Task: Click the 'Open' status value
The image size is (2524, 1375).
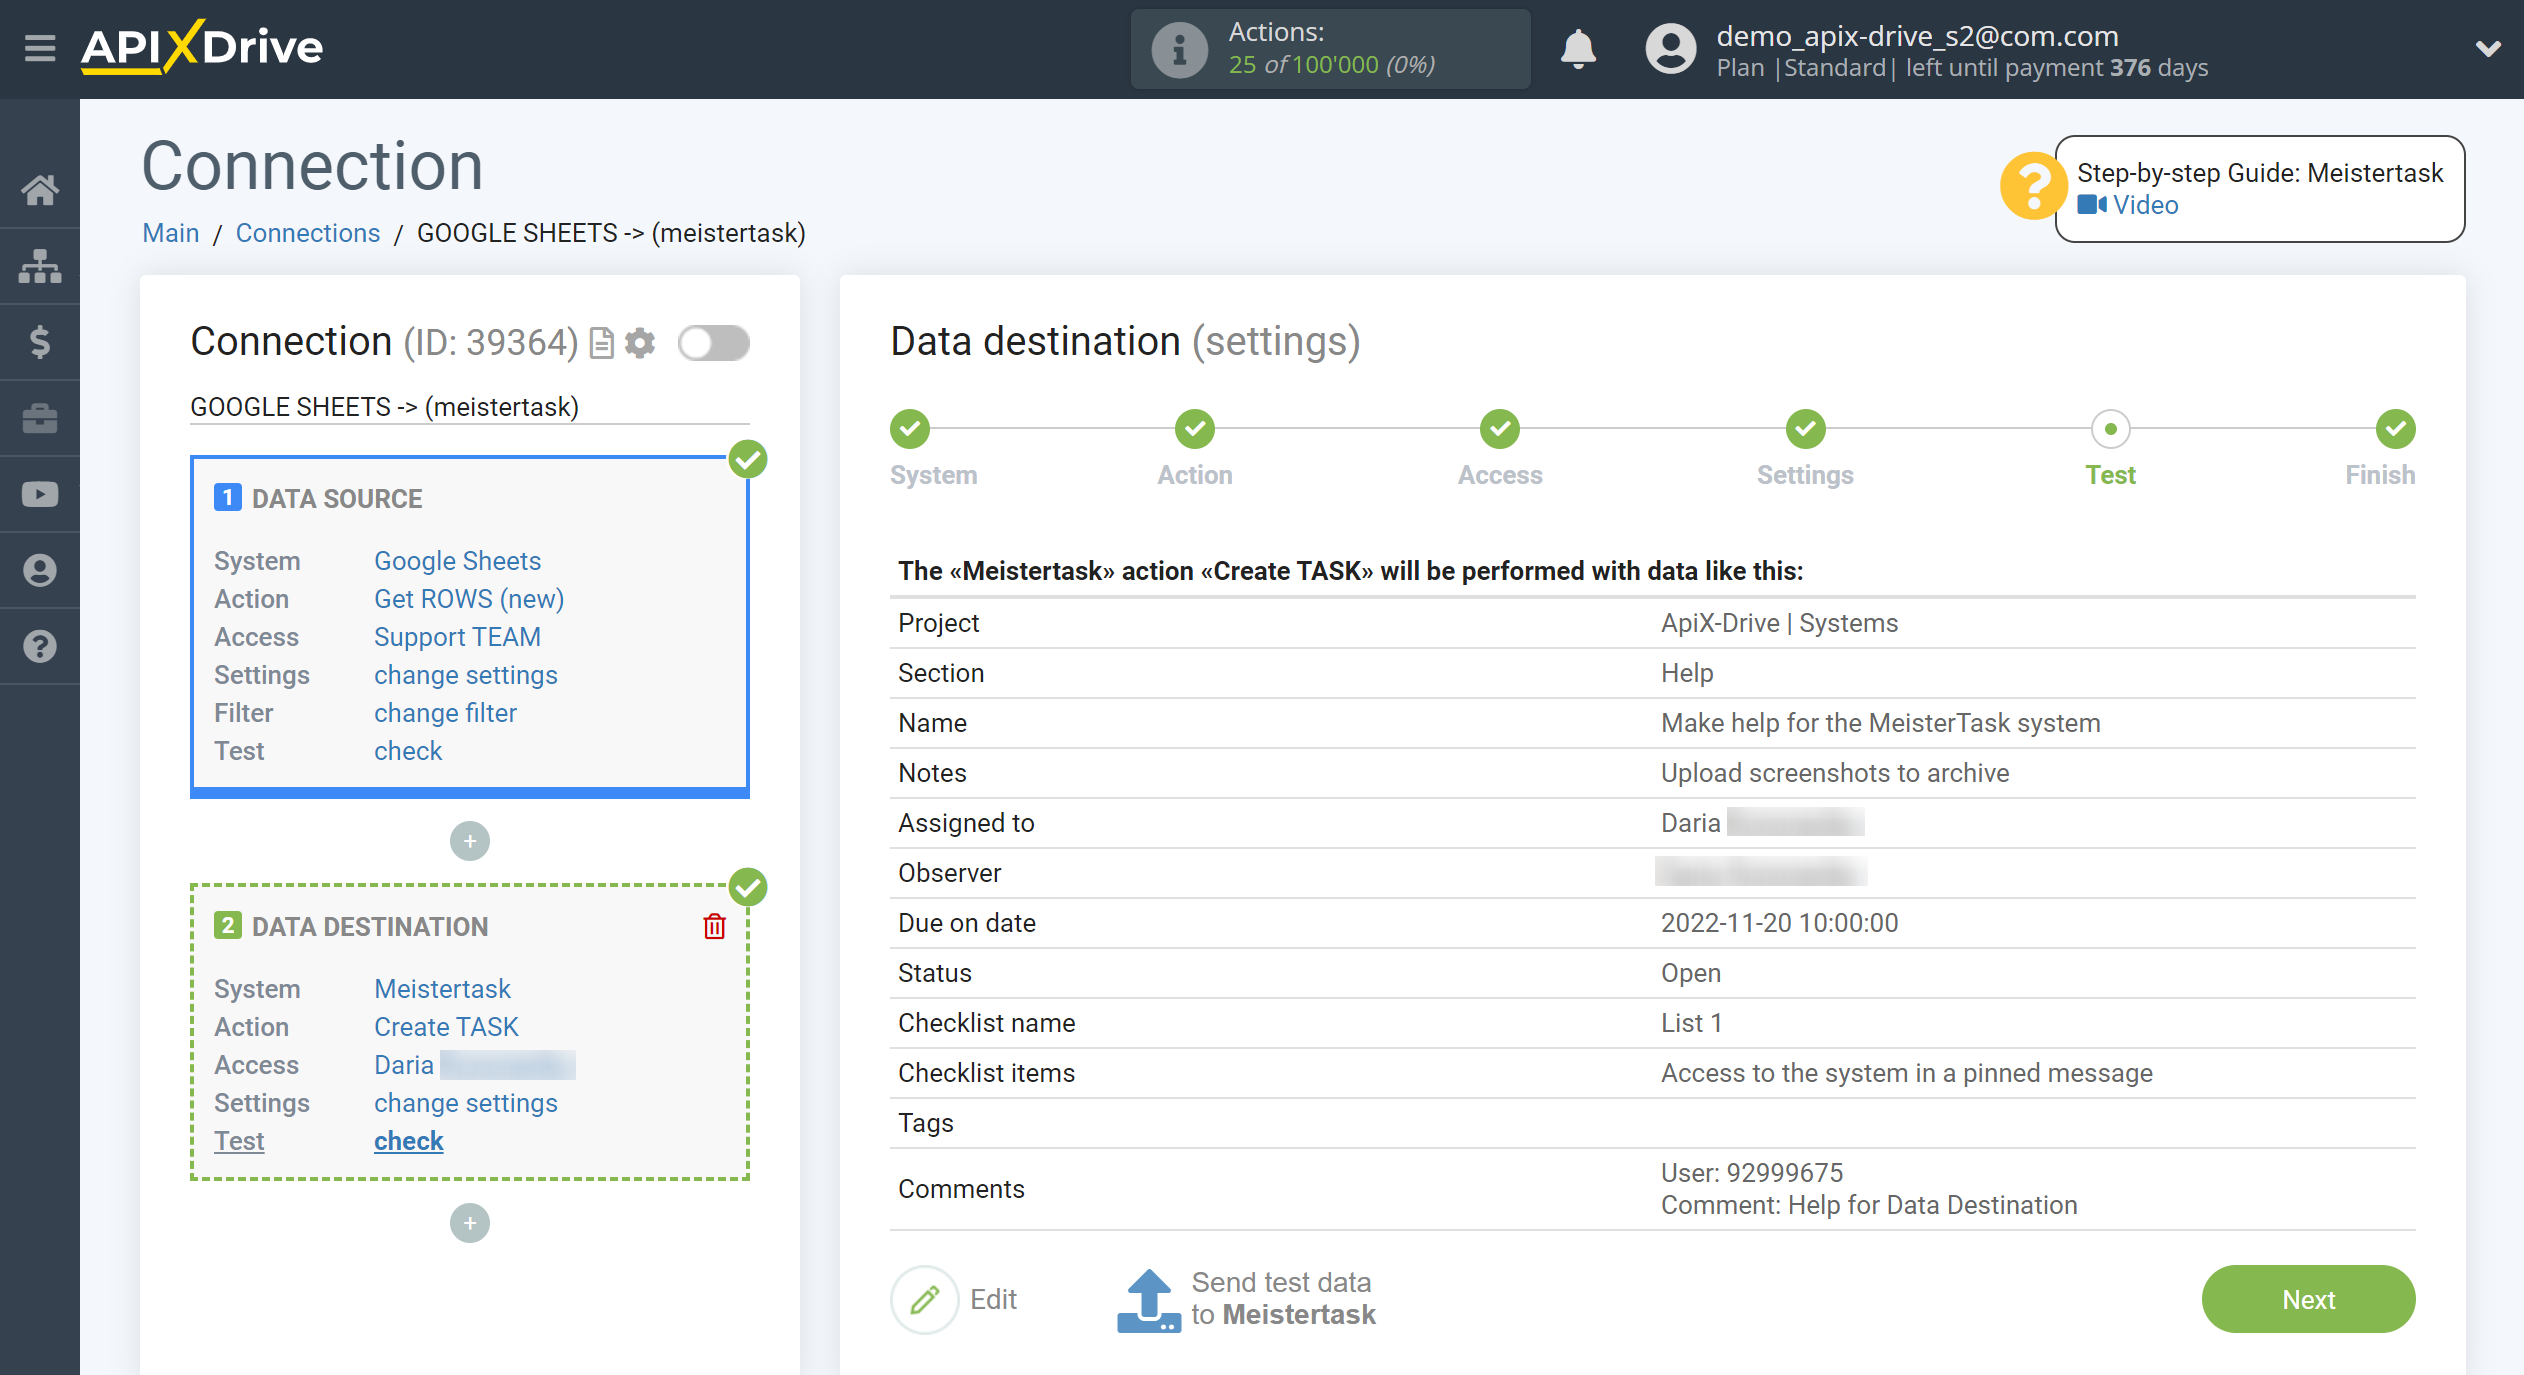Action: (1691, 973)
